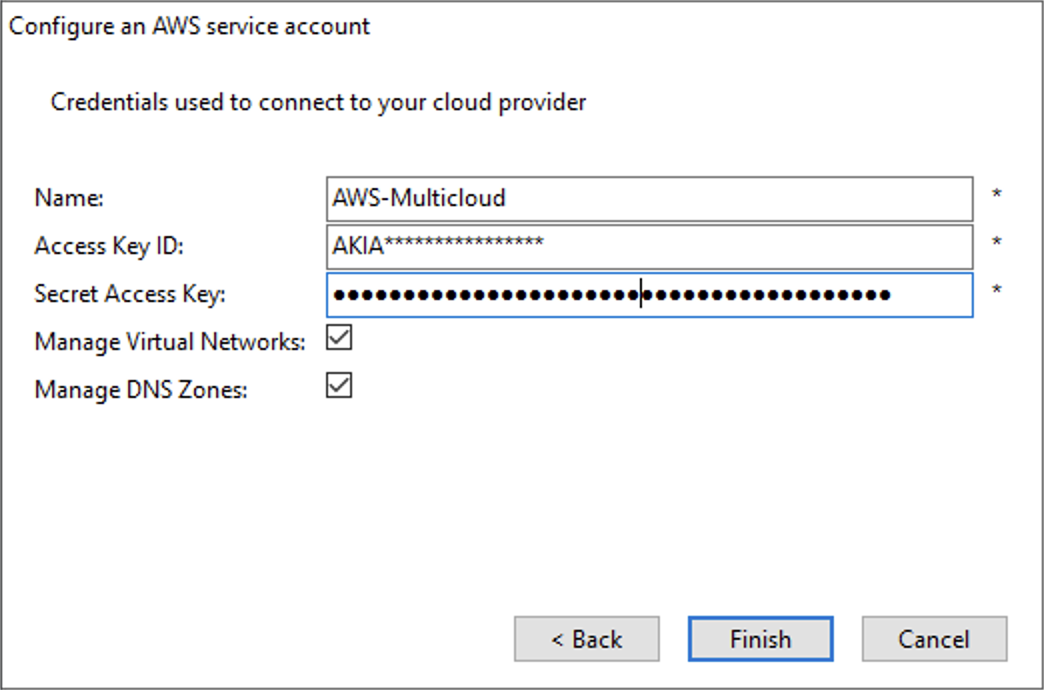The height and width of the screenshot is (690, 1044).
Task: Cancel the AWS account setup
Action: 934,639
